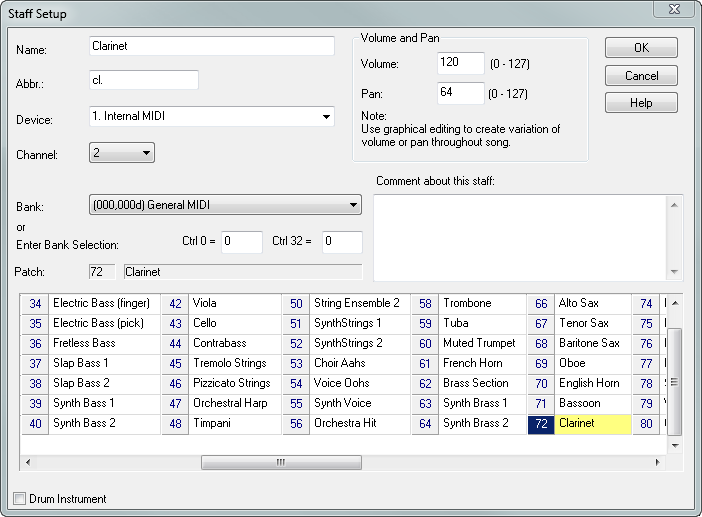Click the Volume value field
Viewport: 702px width, 517px height.
[x=460, y=64]
